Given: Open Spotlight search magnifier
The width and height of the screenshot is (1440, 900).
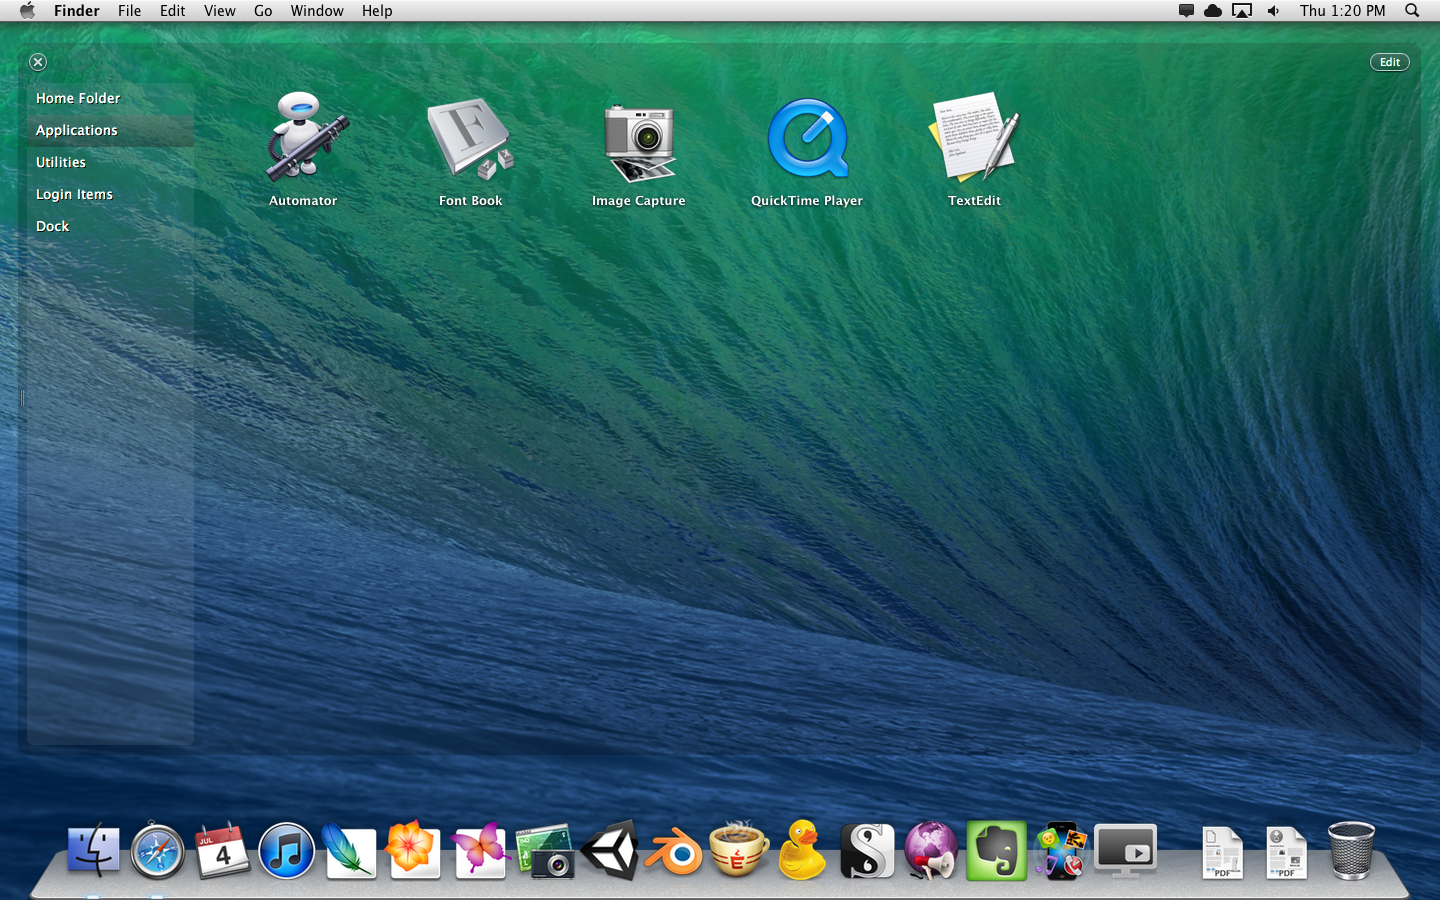Looking at the screenshot, I should pos(1412,11).
